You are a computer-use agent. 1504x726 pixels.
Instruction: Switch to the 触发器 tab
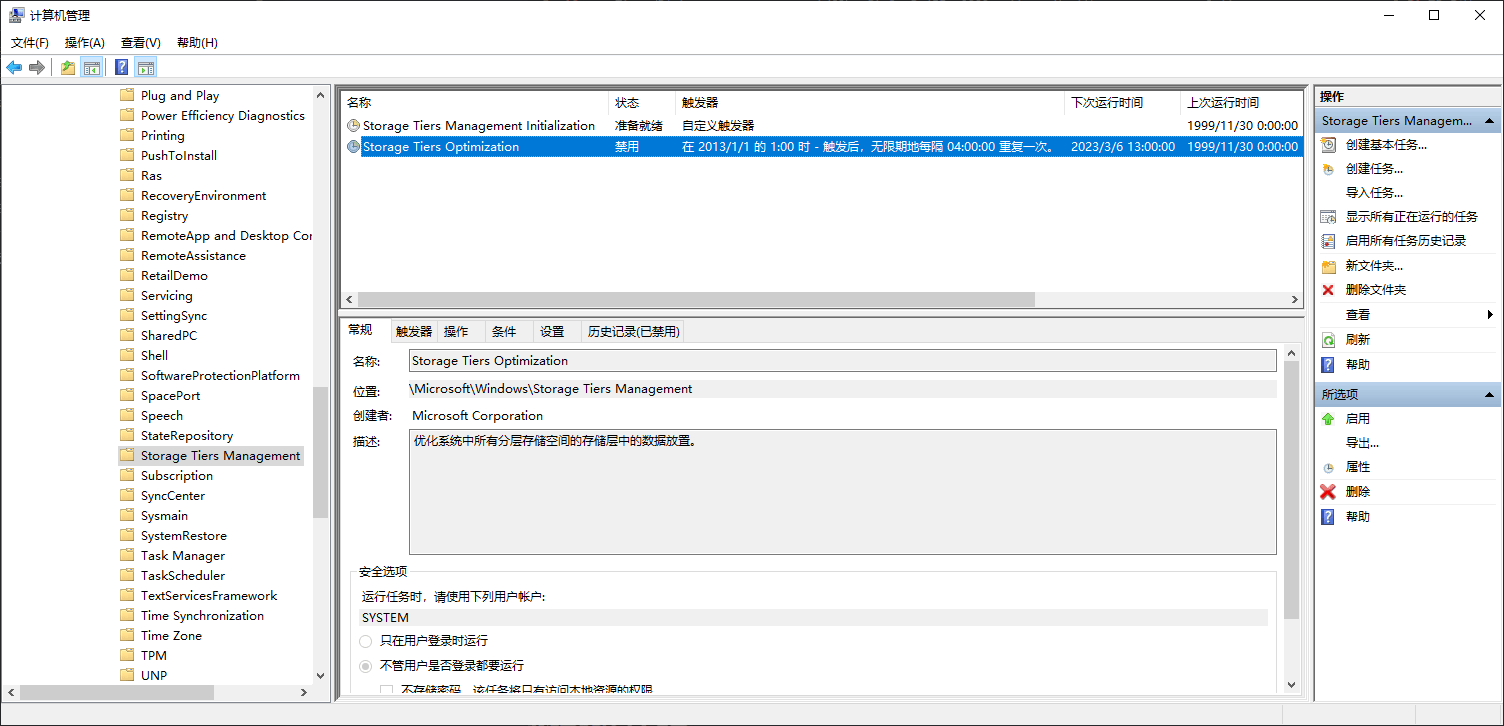pyautogui.click(x=413, y=332)
